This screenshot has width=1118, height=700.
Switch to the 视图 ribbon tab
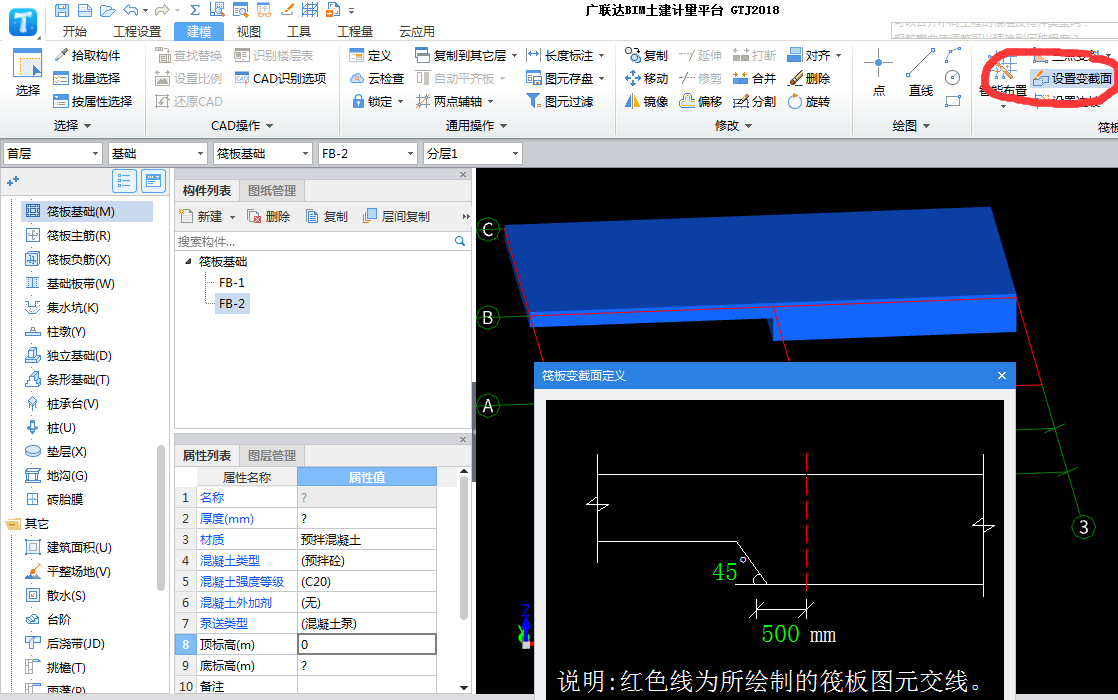tap(249, 31)
